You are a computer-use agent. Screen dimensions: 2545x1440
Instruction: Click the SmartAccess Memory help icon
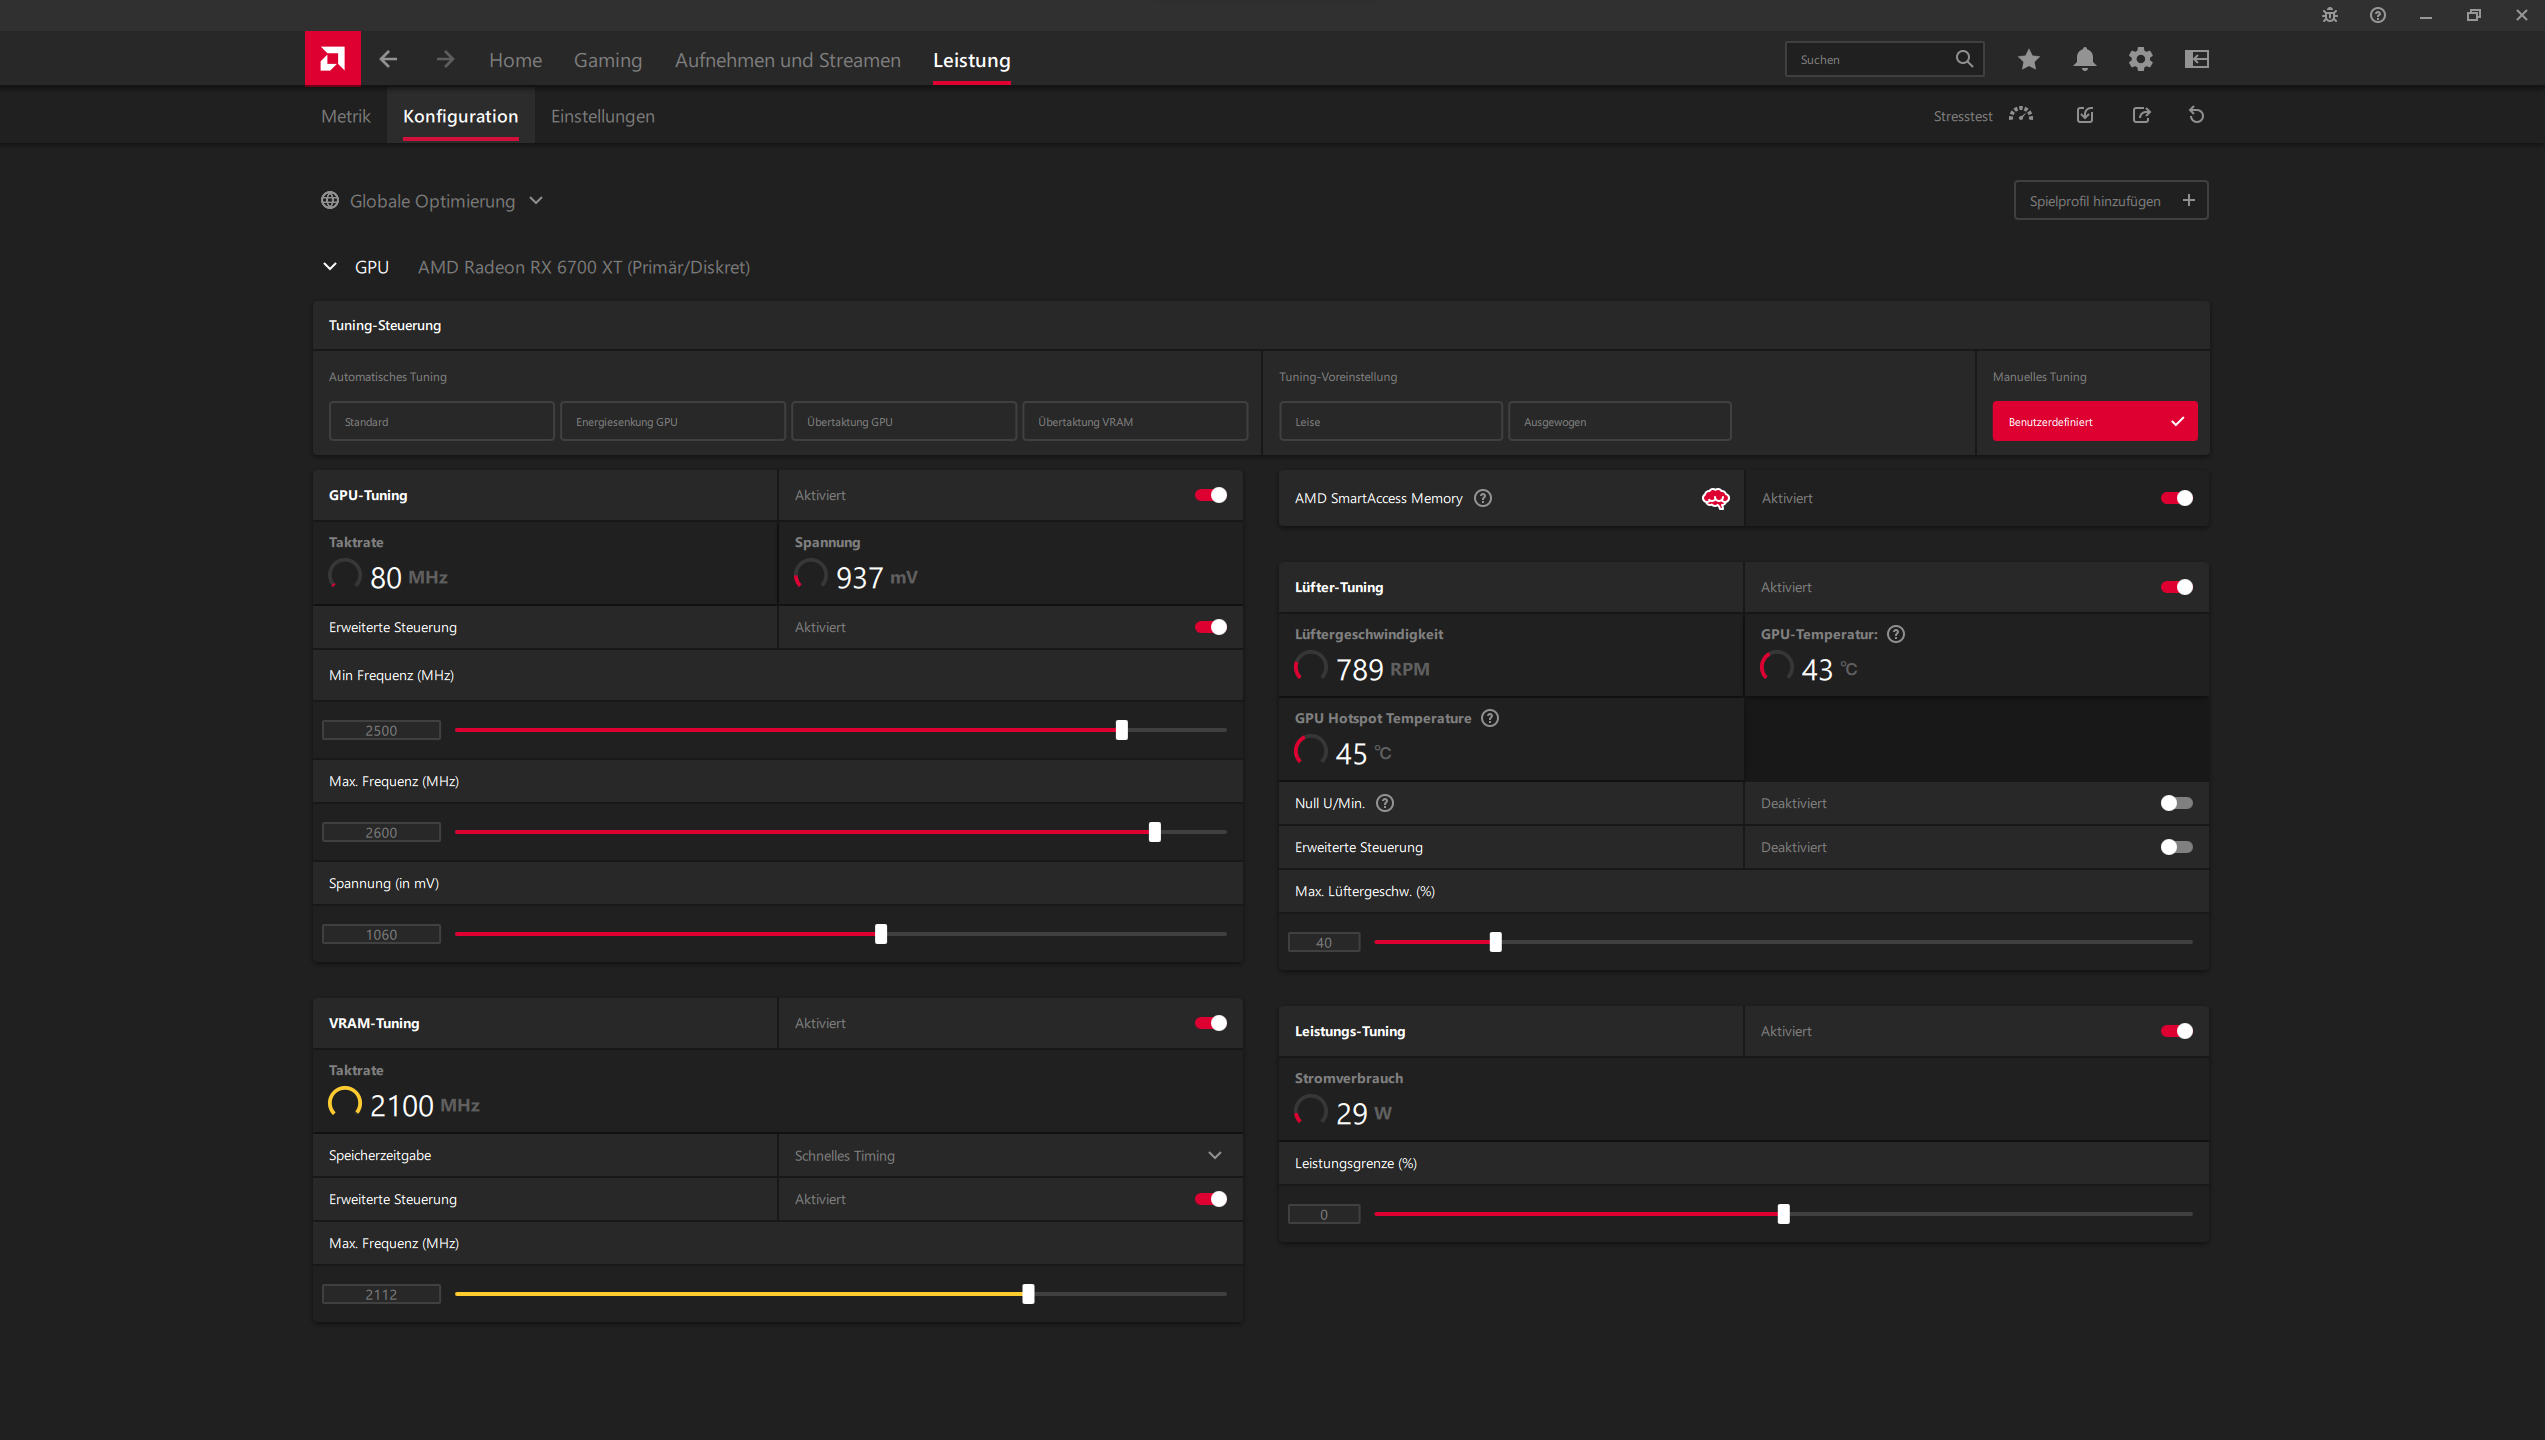[1483, 498]
